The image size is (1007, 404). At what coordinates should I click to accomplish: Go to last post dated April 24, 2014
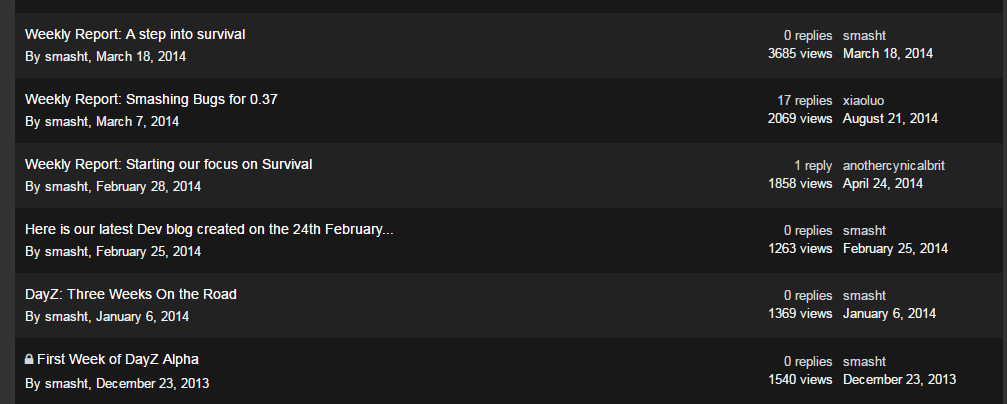(x=883, y=184)
